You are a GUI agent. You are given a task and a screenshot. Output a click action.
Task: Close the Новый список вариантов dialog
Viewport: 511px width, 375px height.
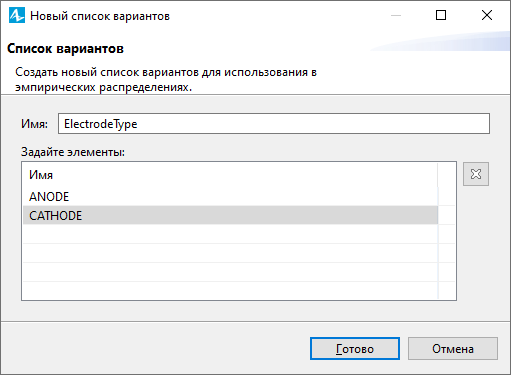(487, 15)
